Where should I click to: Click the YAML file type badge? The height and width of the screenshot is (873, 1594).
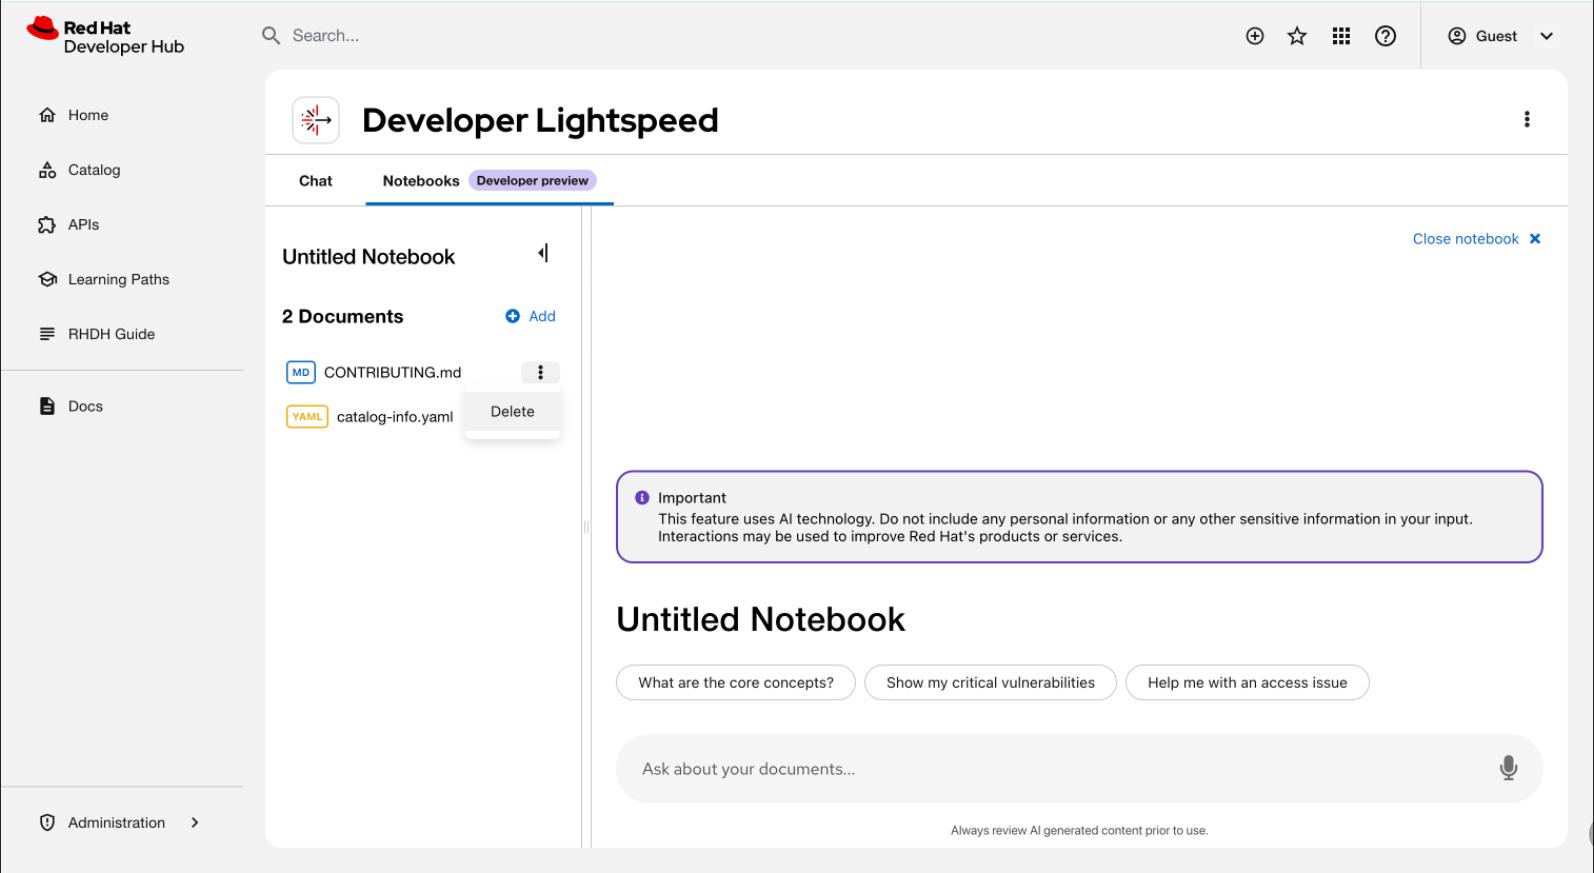click(x=307, y=416)
